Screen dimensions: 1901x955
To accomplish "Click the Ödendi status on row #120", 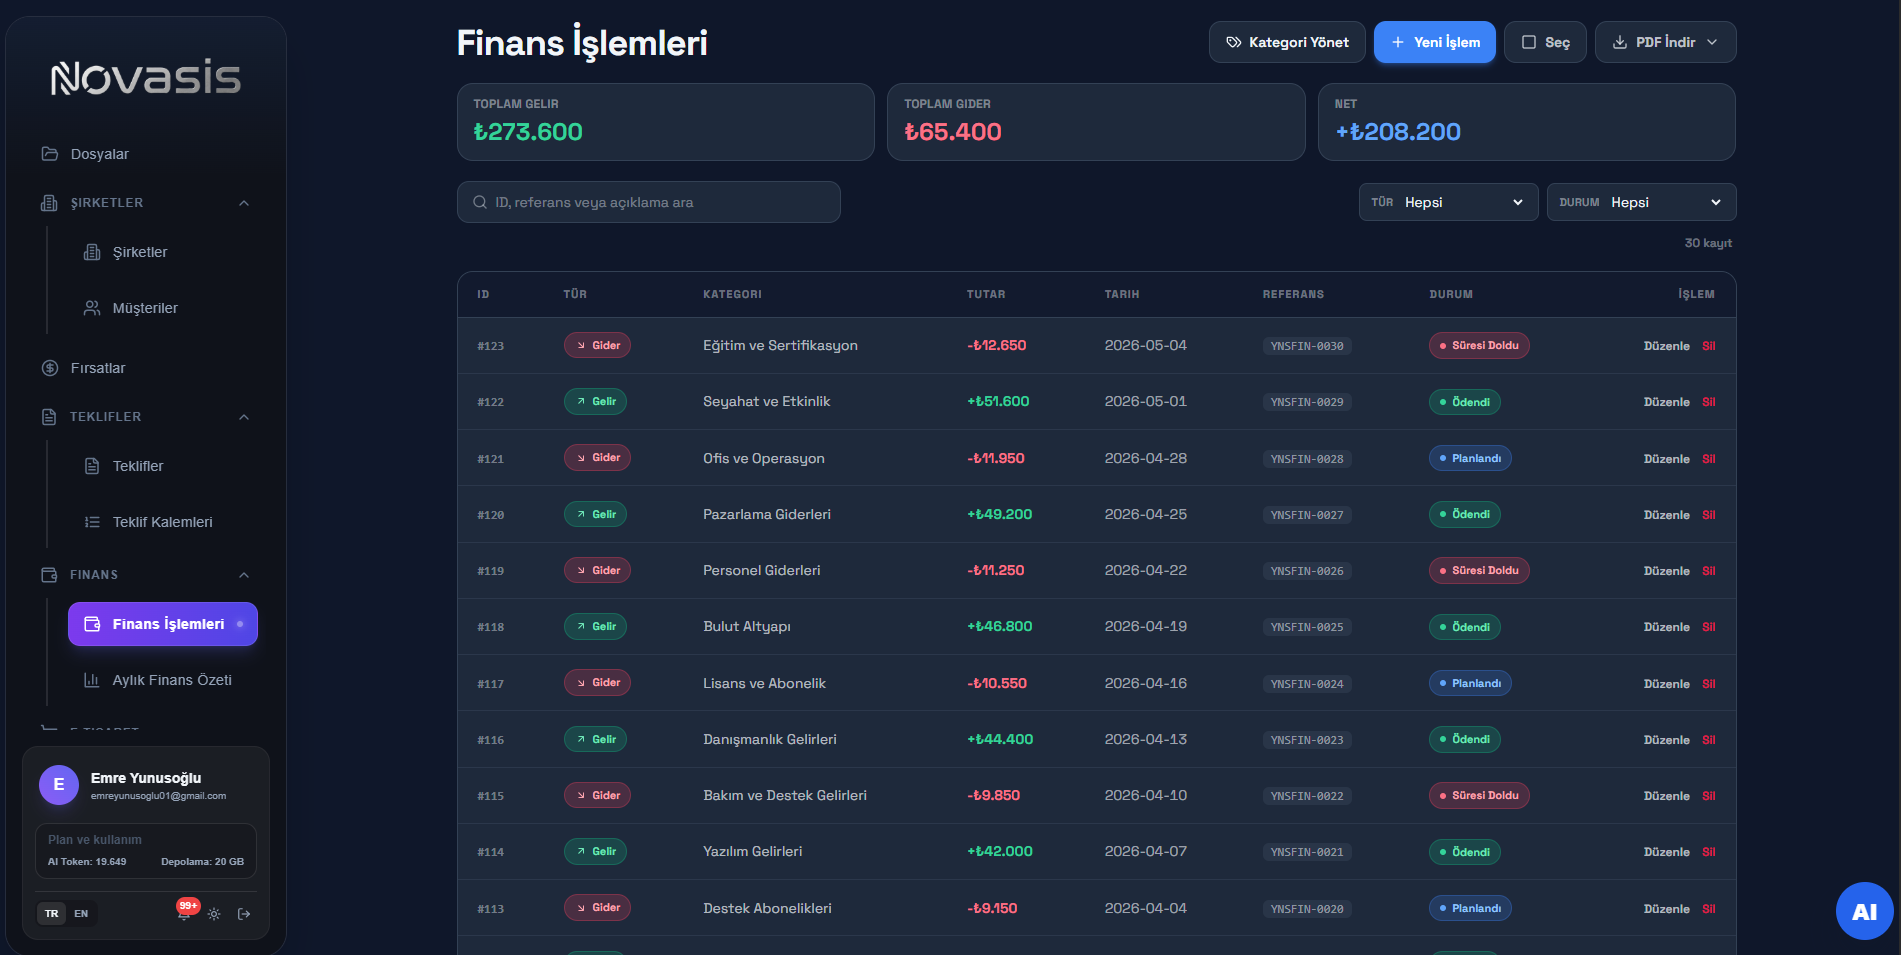I will click(1464, 514).
